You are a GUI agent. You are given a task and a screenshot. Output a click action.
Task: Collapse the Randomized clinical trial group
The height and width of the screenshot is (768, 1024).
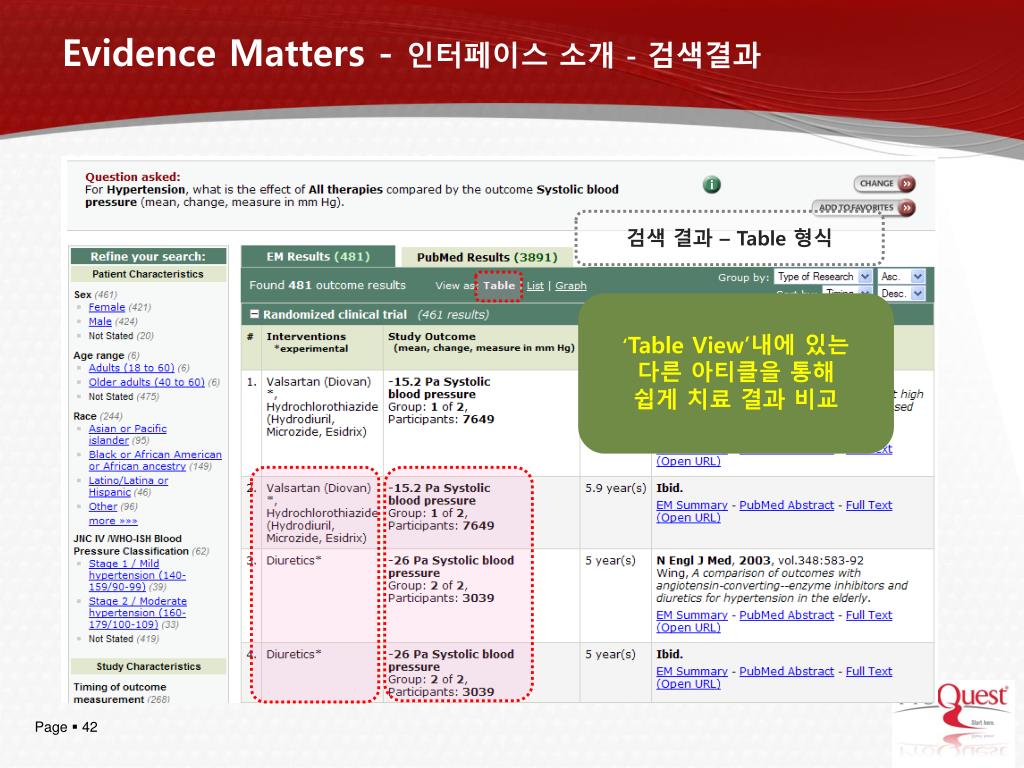click(x=254, y=314)
